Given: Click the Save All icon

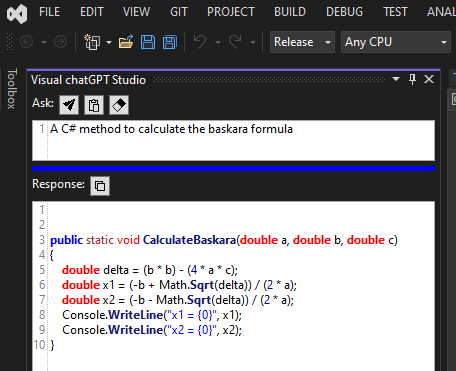Looking at the screenshot, I should click(170, 42).
